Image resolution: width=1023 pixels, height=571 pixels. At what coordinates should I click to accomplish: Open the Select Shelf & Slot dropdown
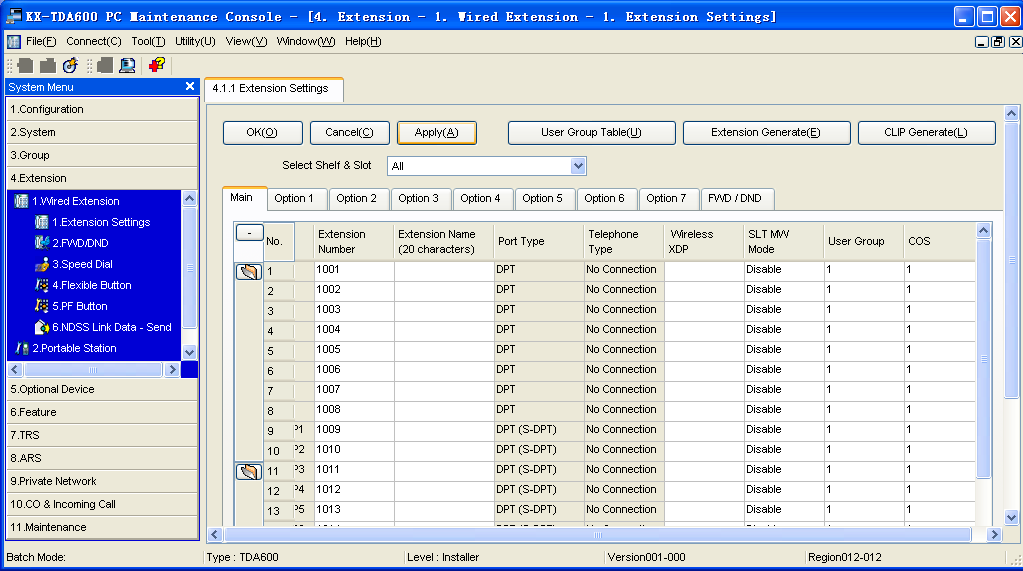(578, 166)
